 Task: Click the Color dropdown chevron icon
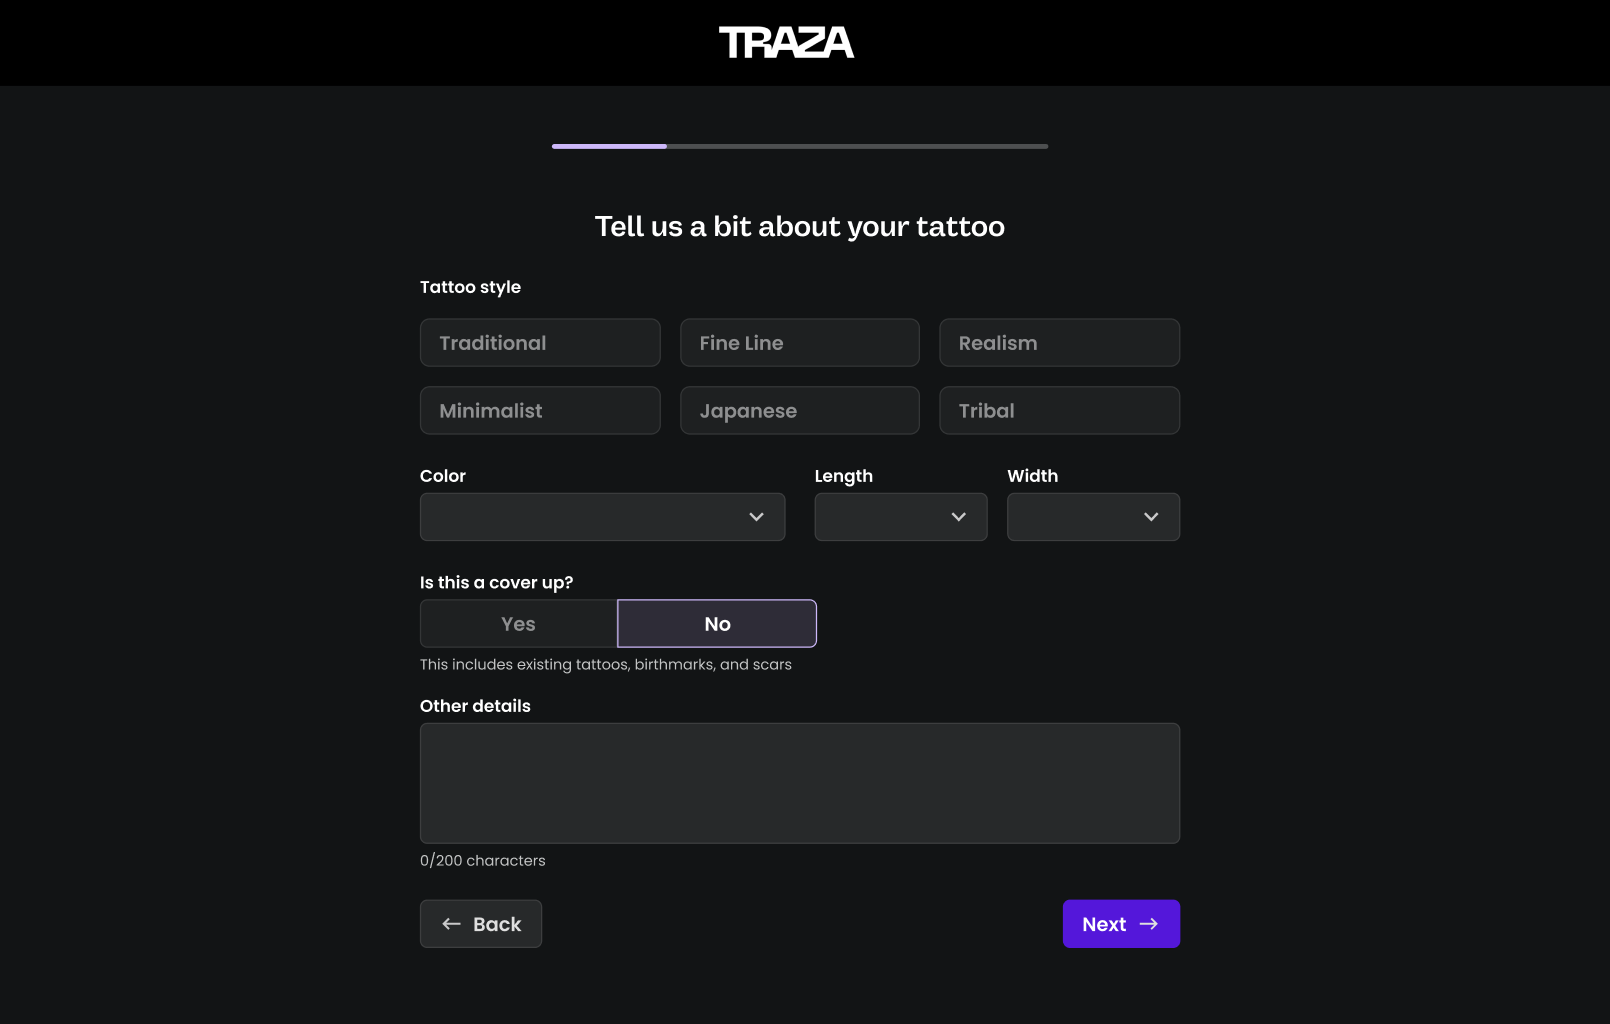(756, 517)
